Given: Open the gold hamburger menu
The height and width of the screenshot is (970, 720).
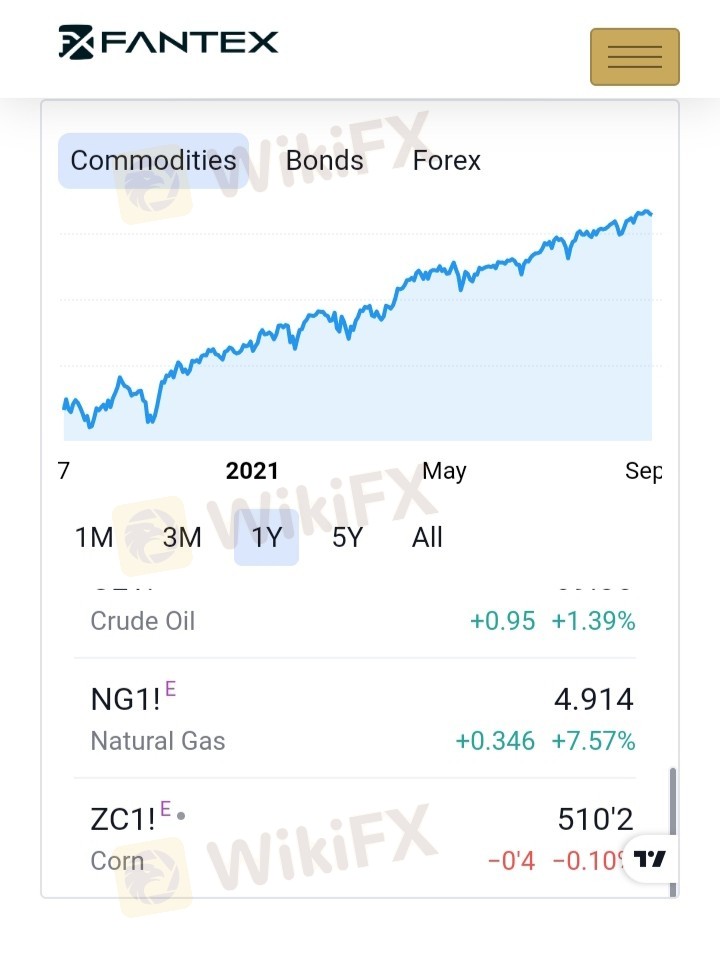Looking at the screenshot, I should tap(635, 56).
